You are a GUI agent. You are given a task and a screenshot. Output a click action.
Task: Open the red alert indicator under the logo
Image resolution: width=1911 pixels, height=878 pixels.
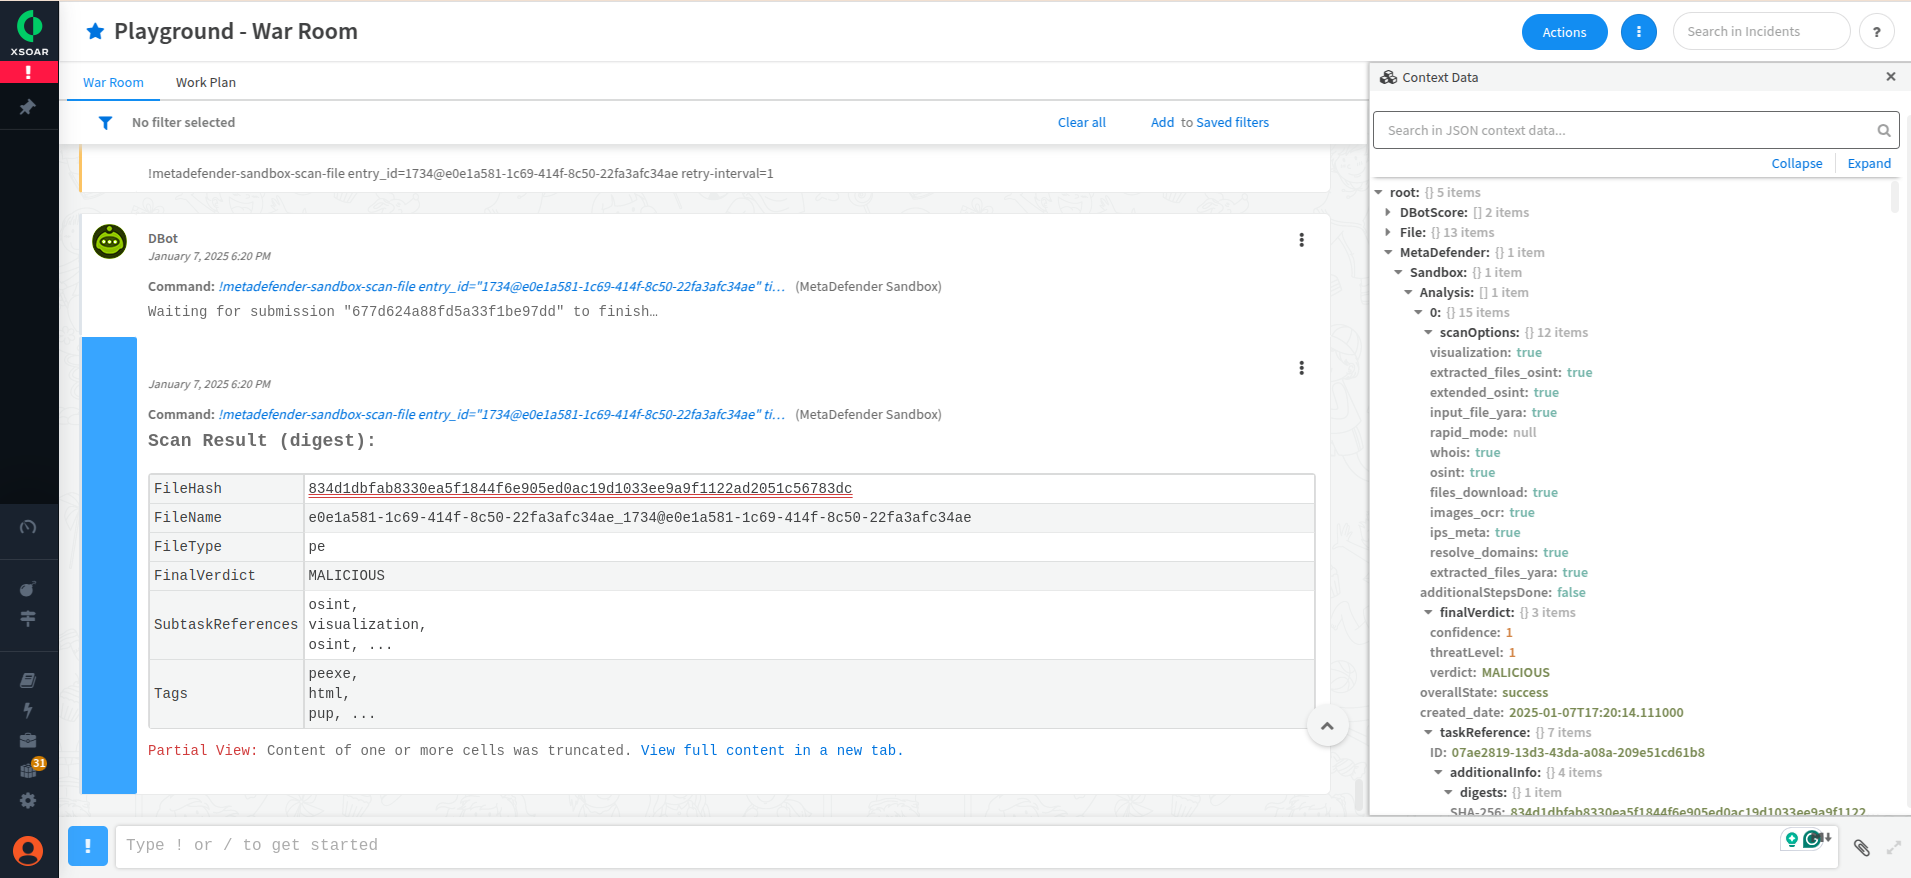point(29,72)
